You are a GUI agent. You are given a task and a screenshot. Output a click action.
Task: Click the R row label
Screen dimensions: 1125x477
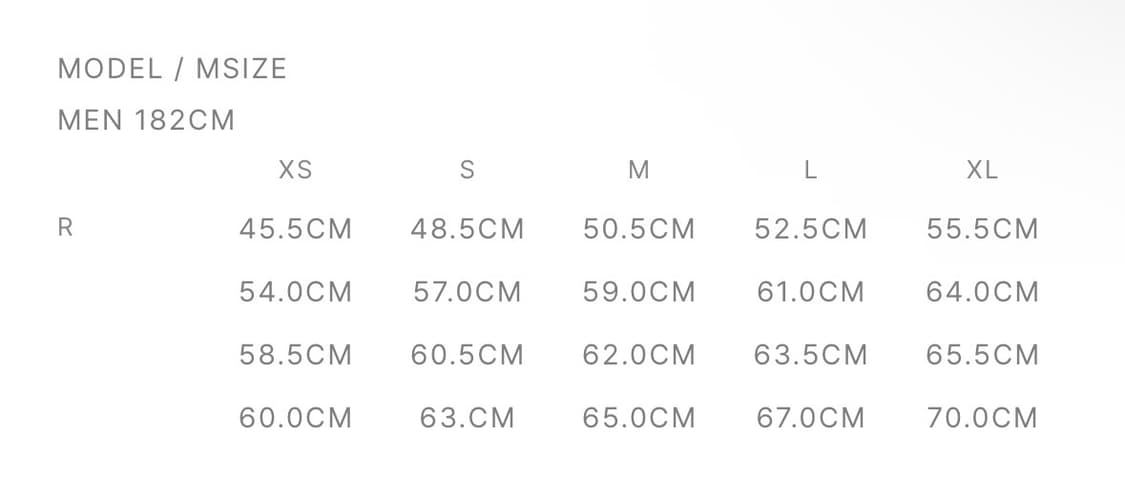pos(65,228)
